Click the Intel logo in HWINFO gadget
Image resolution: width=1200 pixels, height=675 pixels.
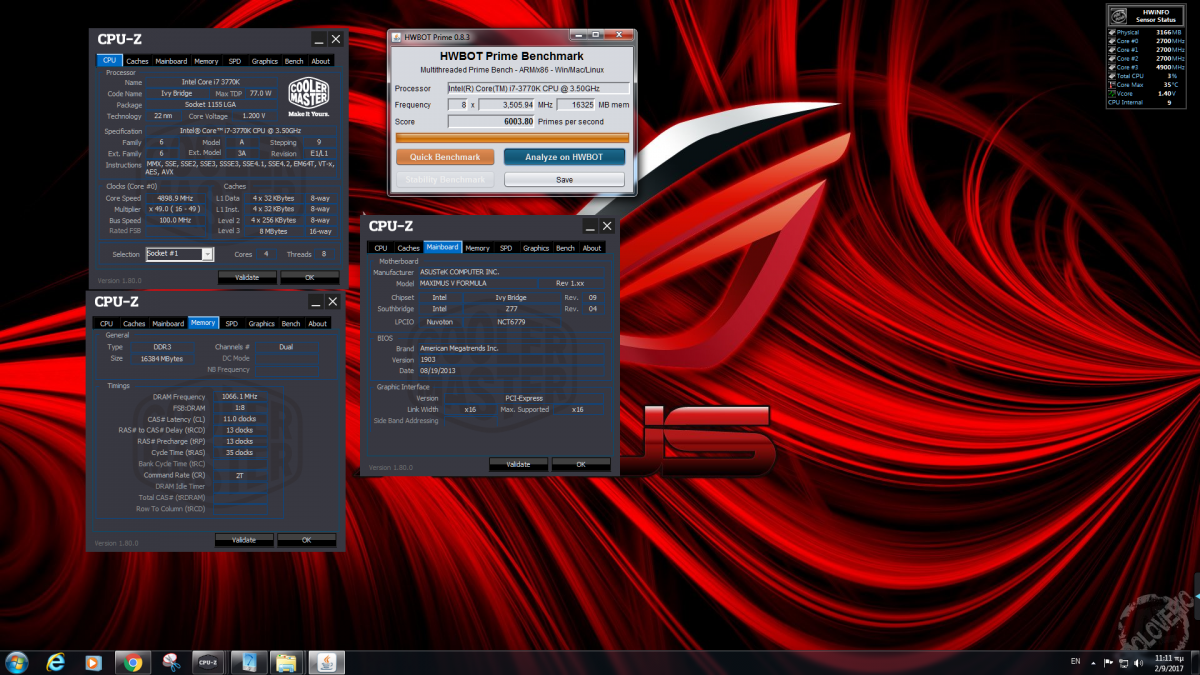click(x=1120, y=16)
